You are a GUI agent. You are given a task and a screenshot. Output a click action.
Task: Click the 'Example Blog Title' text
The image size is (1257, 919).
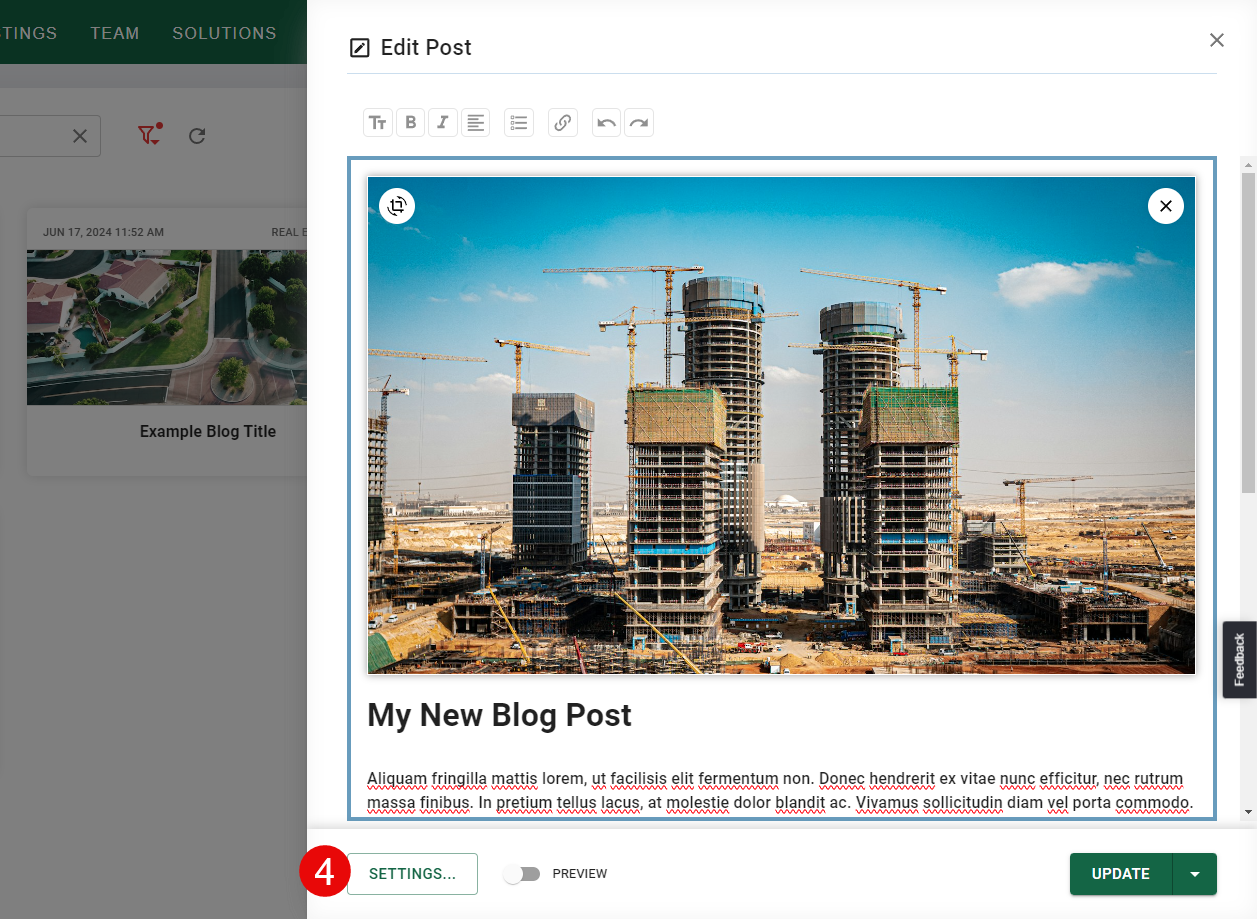[x=208, y=432]
